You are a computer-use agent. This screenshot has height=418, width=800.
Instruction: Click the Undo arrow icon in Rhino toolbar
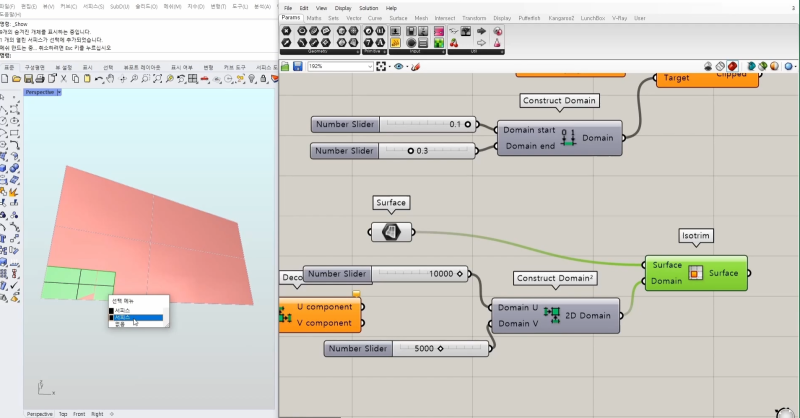click(99, 79)
